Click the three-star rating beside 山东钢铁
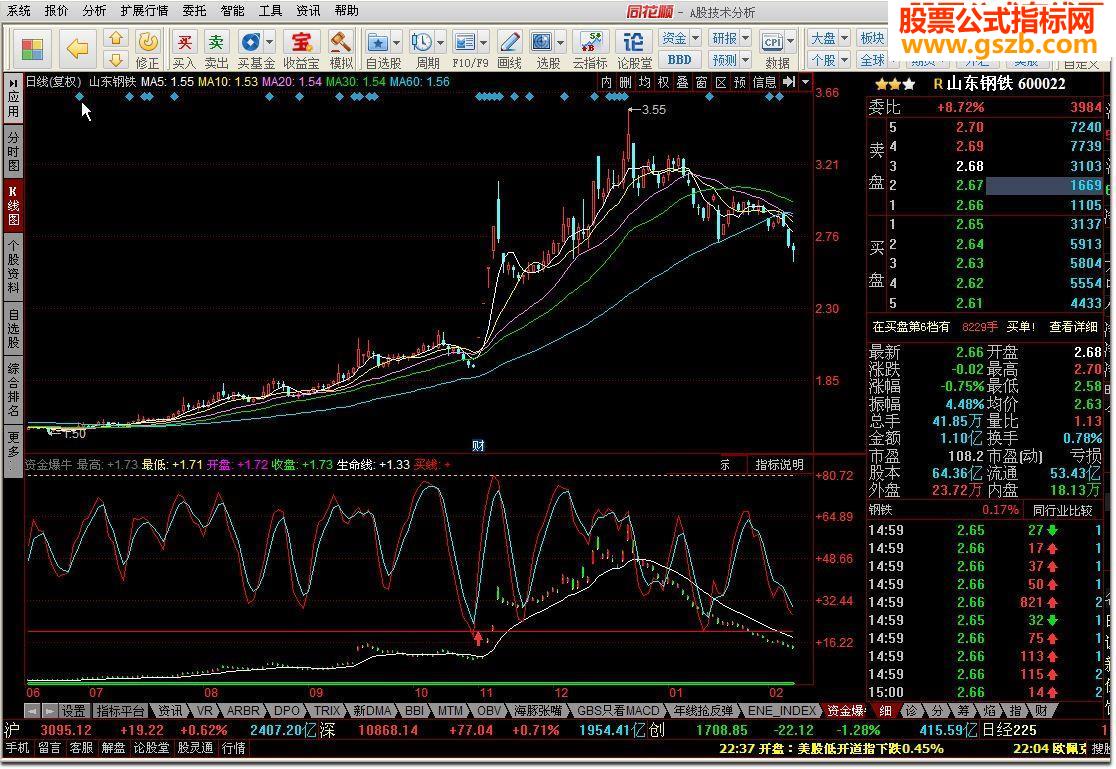The width and height of the screenshot is (1116, 769). (895, 84)
